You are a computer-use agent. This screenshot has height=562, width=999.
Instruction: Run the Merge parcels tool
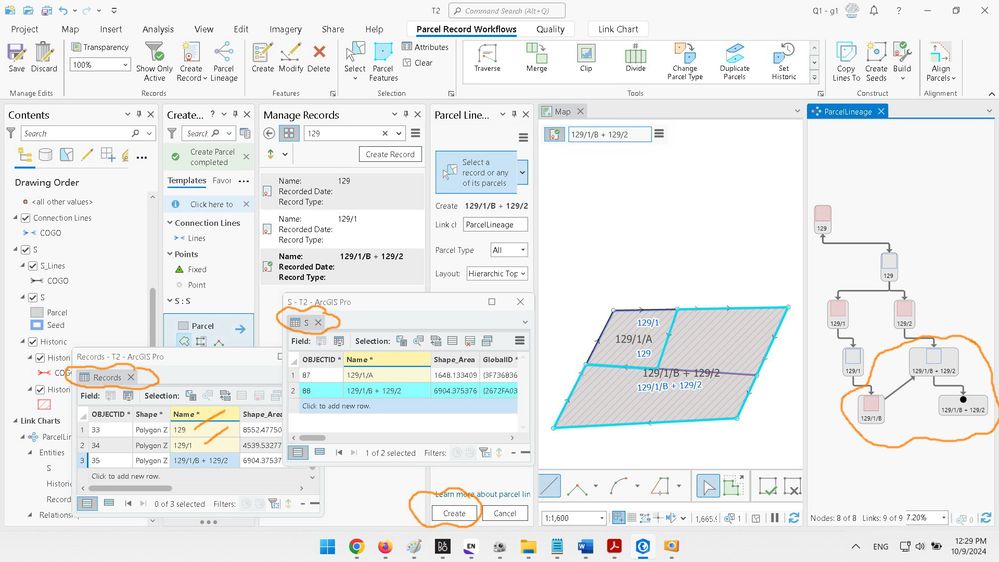pyautogui.click(x=536, y=57)
